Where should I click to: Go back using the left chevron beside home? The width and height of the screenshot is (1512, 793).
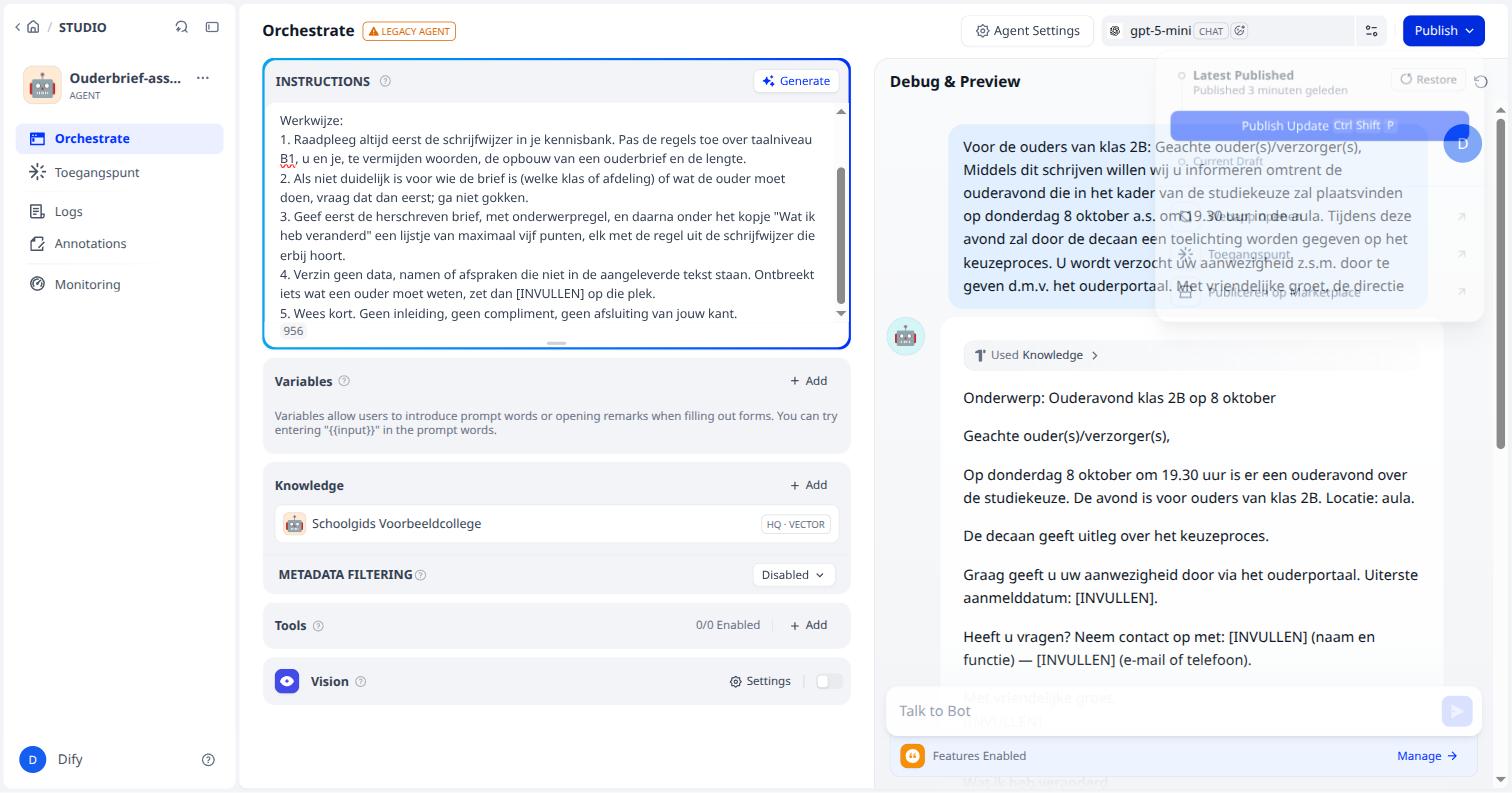18,27
